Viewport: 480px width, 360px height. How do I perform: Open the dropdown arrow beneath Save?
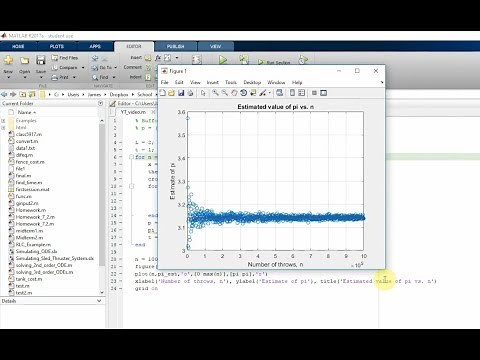pos(41,78)
